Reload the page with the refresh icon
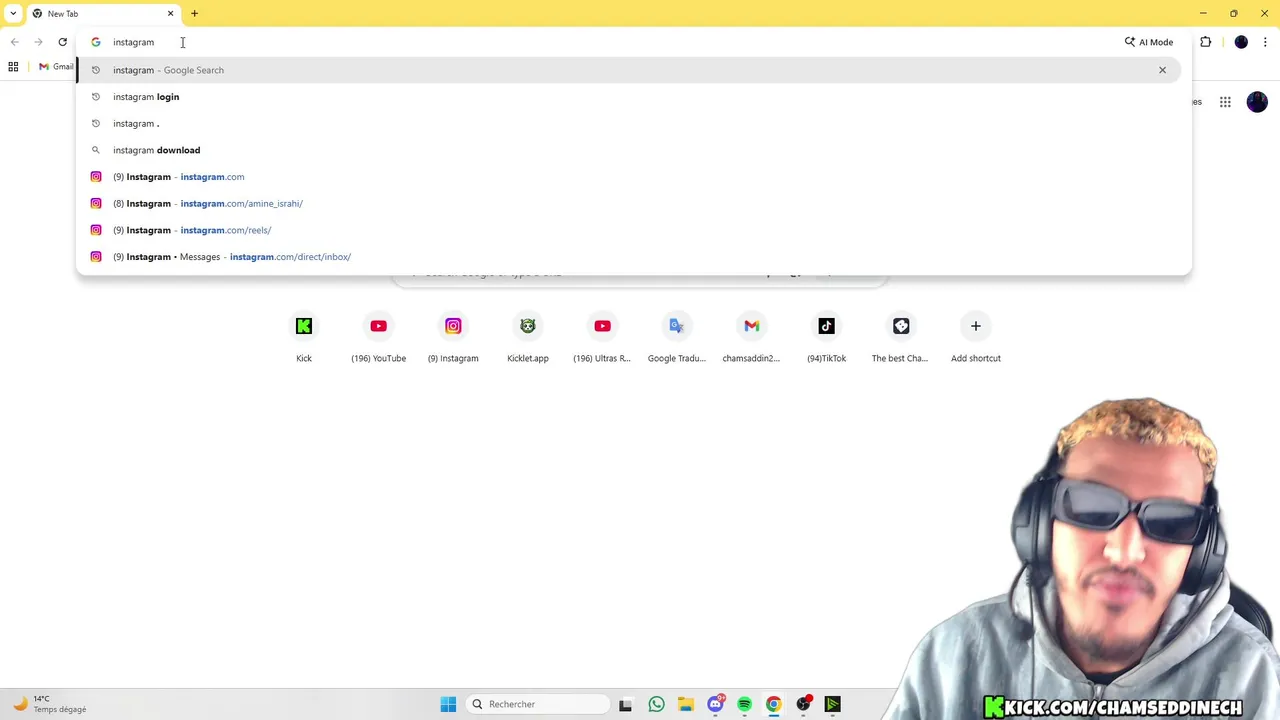 tap(62, 42)
